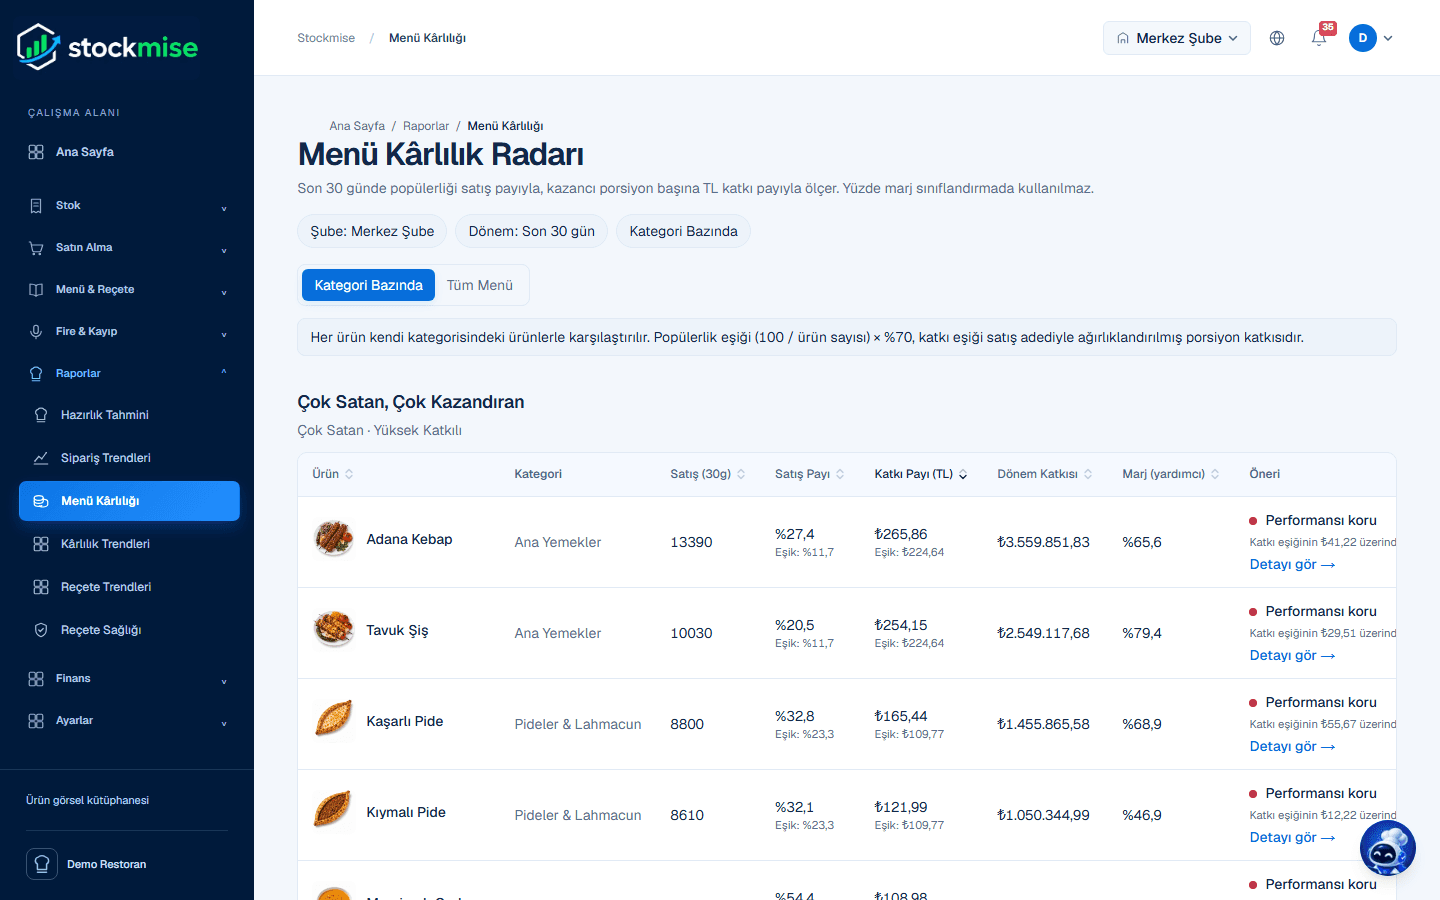Expand the Menü & Reçete chevron
This screenshot has width=1440, height=900.
[x=224, y=291]
